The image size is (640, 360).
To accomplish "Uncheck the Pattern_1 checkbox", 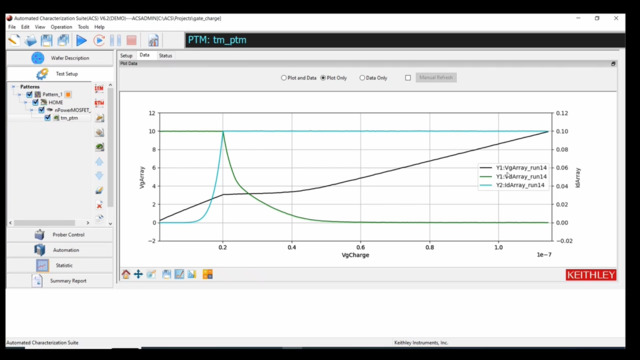I will [x=29, y=94].
